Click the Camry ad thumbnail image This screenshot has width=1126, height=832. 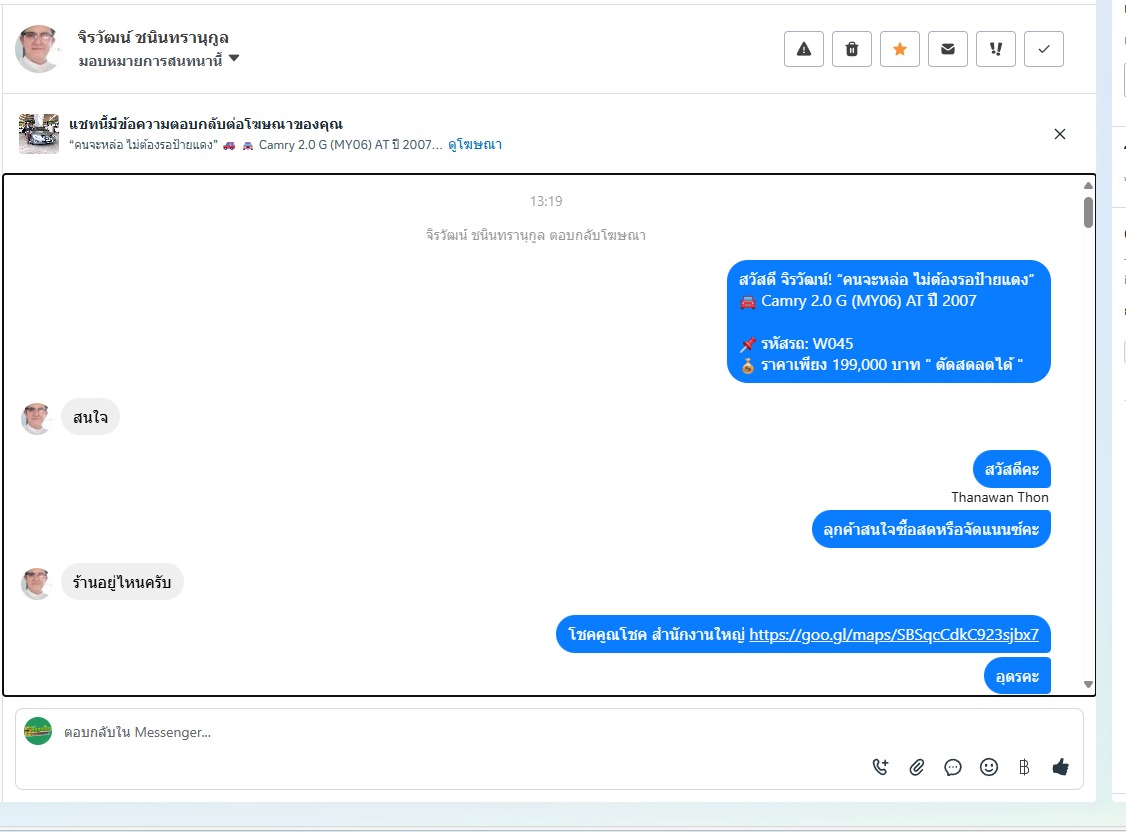(x=39, y=134)
